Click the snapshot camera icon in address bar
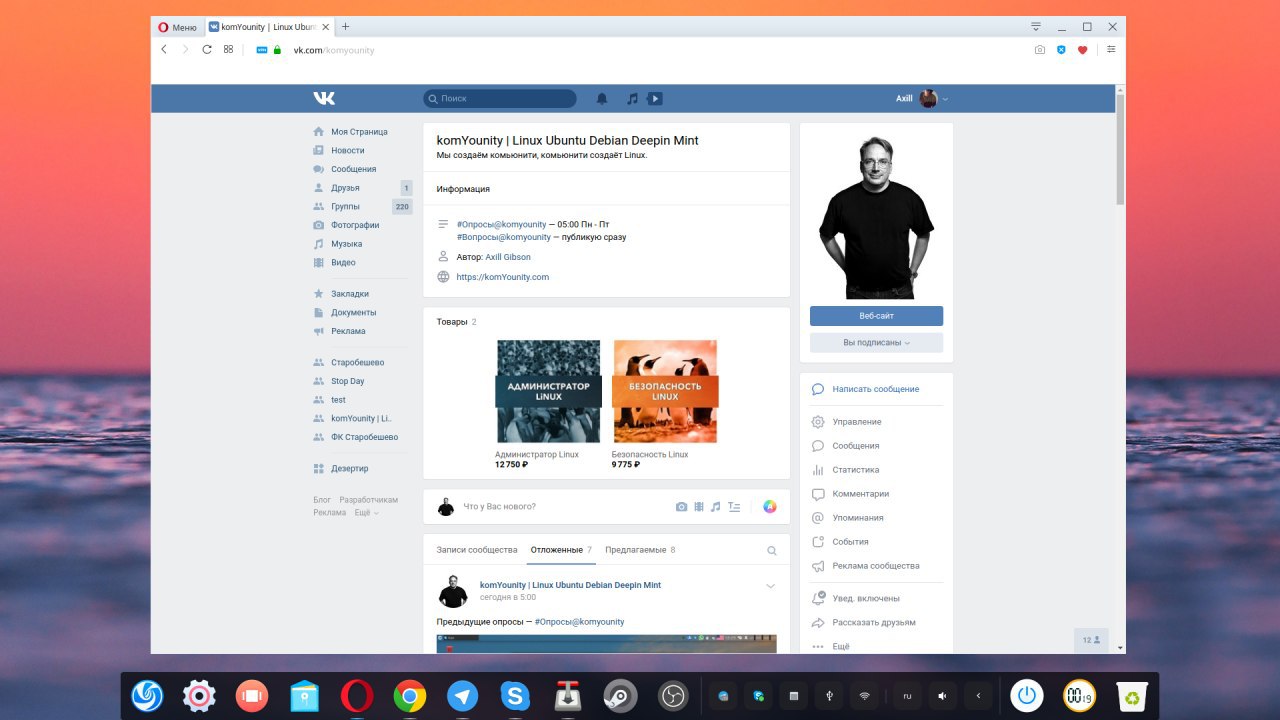Screen dimensions: 1280x720 pyautogui.click(x=1040, y=49)
